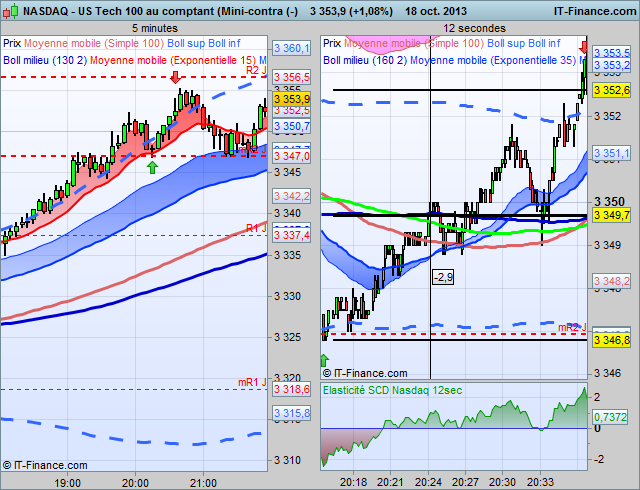
Task: Click the 3 318,6 mR1 J pivot price tag
Action: coord(291,389)
